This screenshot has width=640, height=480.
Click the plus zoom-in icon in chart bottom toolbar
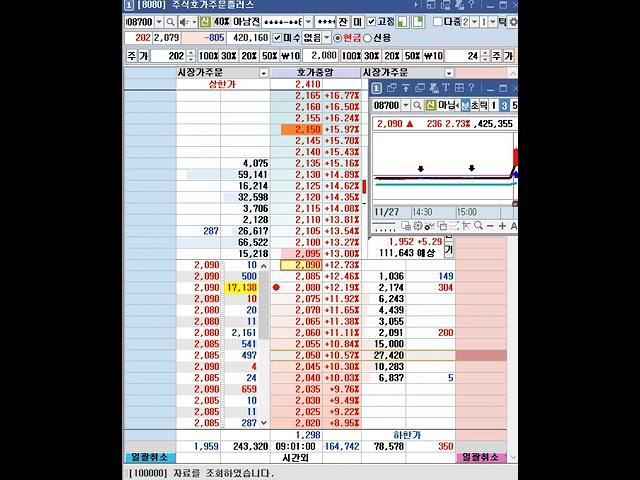pos(502,226)
